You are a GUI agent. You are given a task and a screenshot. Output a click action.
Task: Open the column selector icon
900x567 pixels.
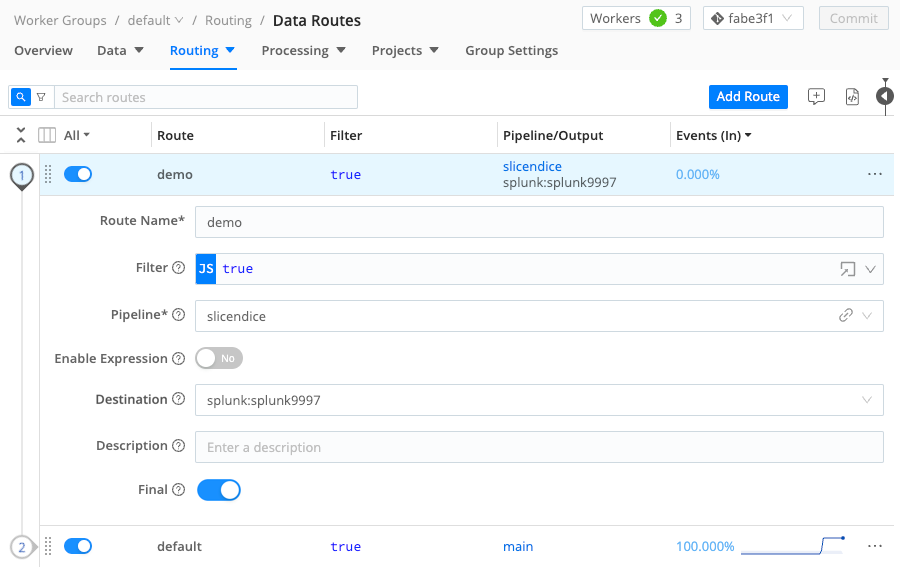(47, 135)
